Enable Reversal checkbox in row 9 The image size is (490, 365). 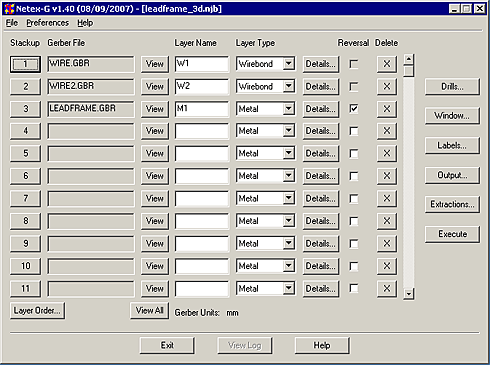354,244
